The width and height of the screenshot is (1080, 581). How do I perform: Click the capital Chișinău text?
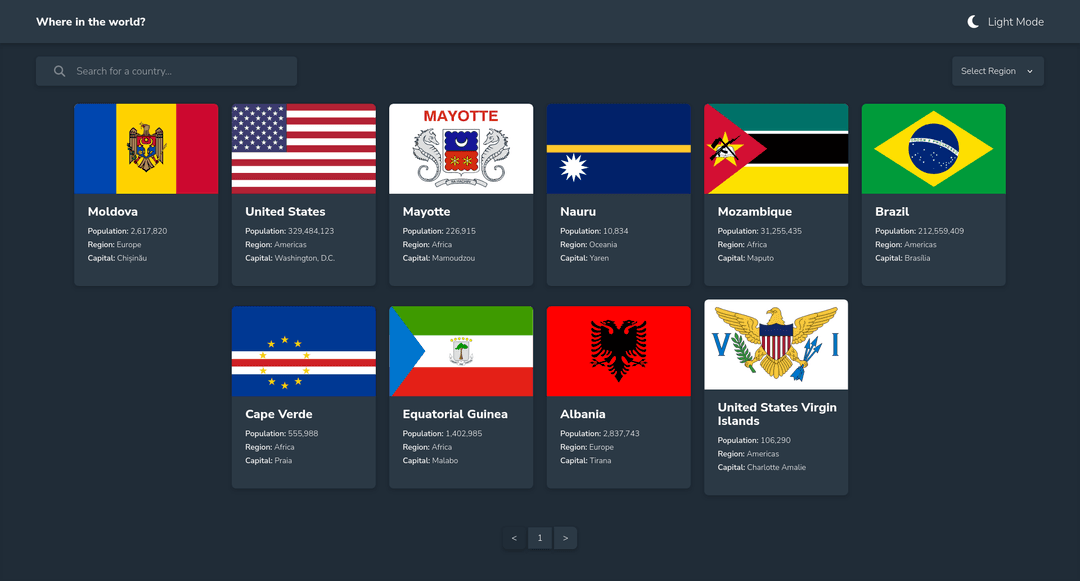(x=117, y=258)
